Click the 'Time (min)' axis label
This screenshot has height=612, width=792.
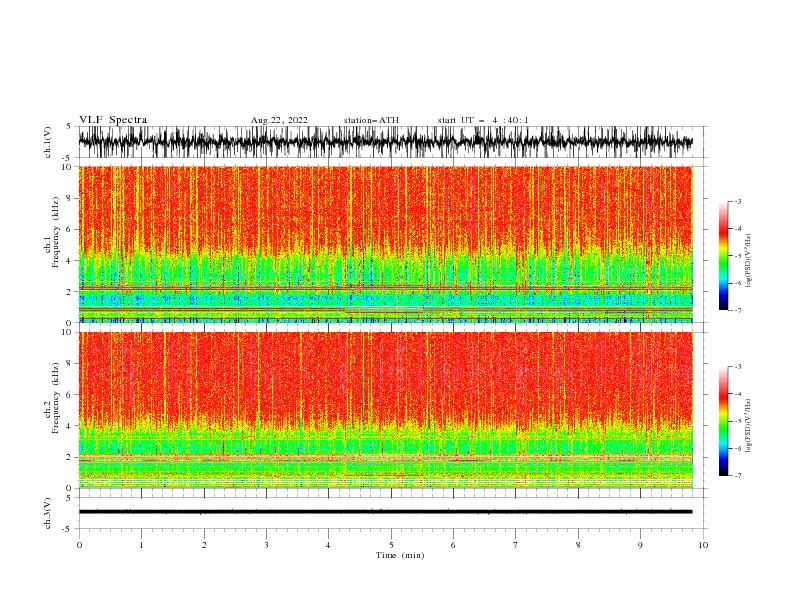(x=400, y=555)
